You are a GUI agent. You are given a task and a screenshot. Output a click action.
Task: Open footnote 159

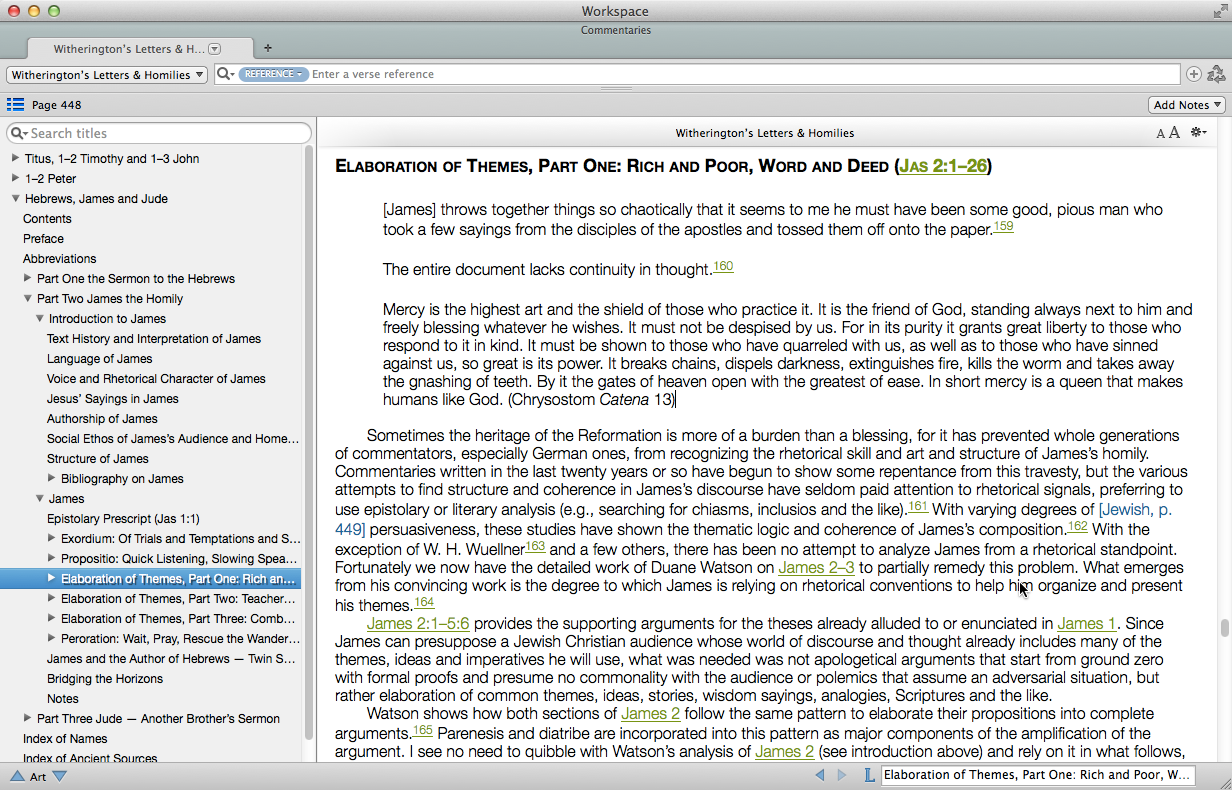pos(1003,226)
